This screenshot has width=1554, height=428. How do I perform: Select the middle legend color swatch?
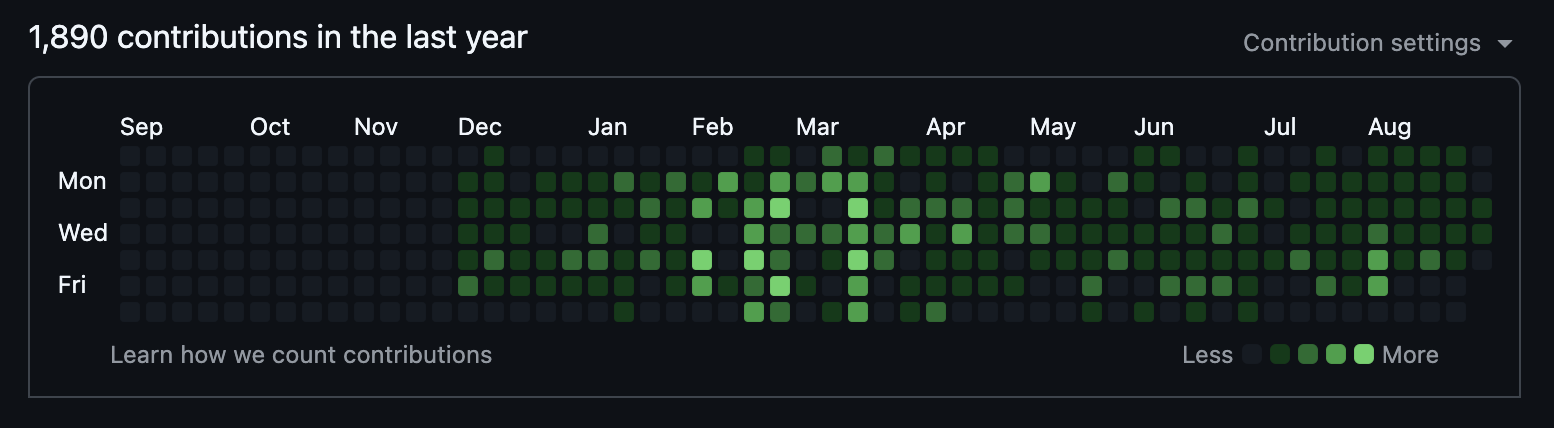1308,354
